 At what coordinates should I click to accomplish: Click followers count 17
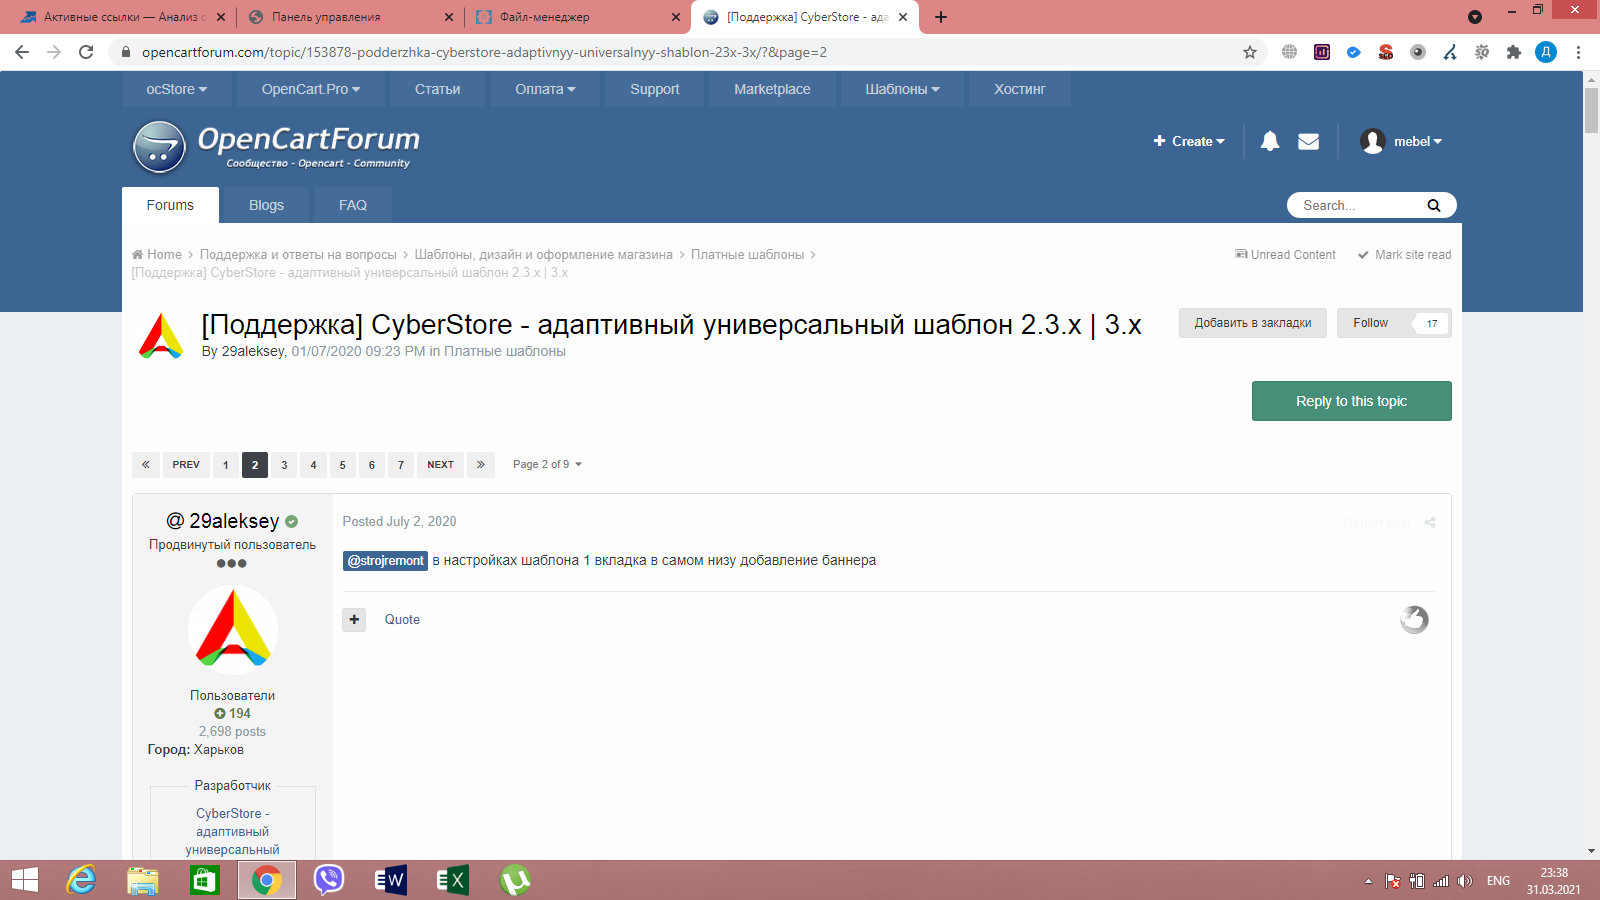click(x=1432, y=323)
